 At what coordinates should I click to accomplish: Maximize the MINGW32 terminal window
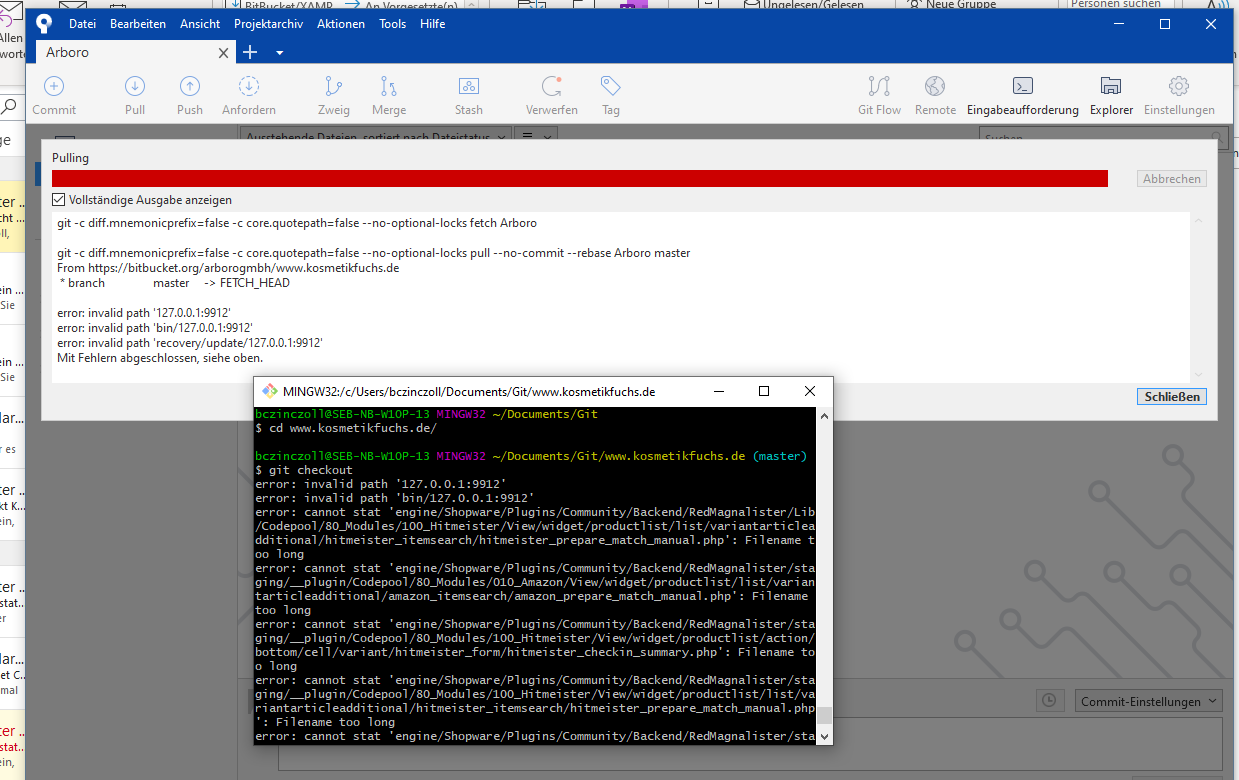point(764,391)
